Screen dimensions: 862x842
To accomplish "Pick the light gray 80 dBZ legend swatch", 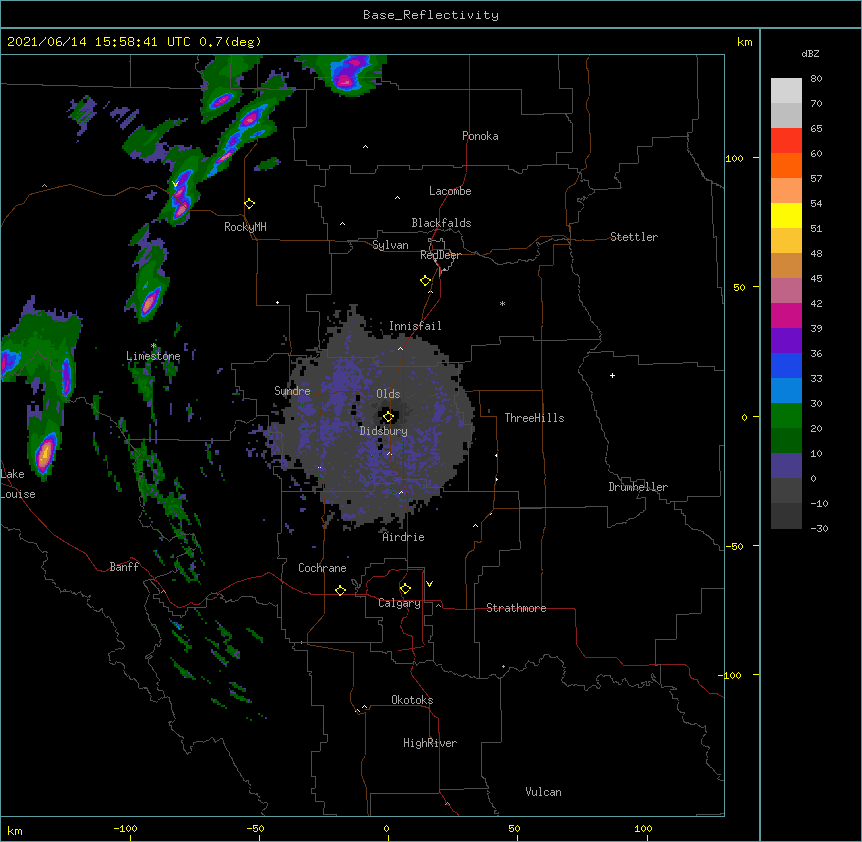I will click(x=786, y=91).
